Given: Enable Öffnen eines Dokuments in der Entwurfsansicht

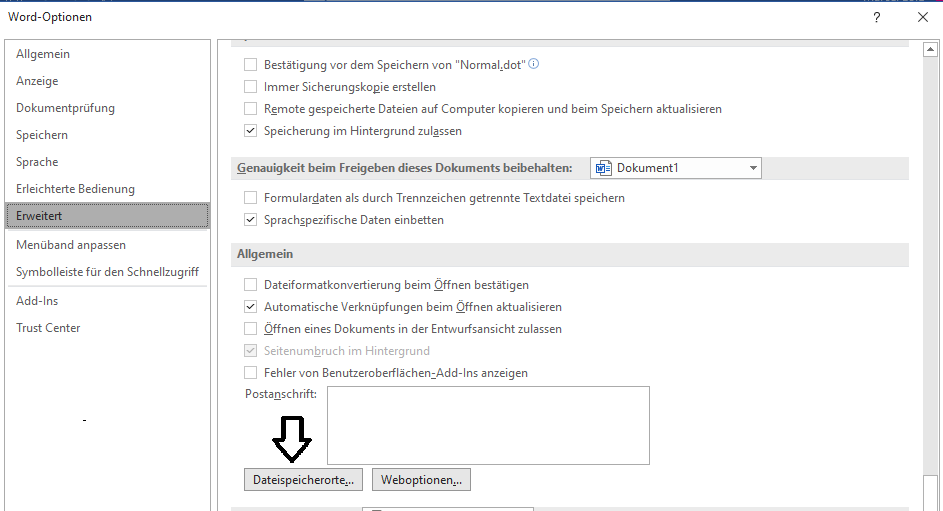Looking at the screenshot, I should click(x=250, y=329).
